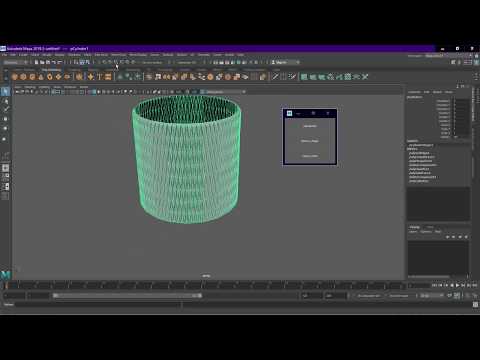This screenshot has width=480, height=360.
Task: Toggle Snap to View Planes
Action: (127, 62)
